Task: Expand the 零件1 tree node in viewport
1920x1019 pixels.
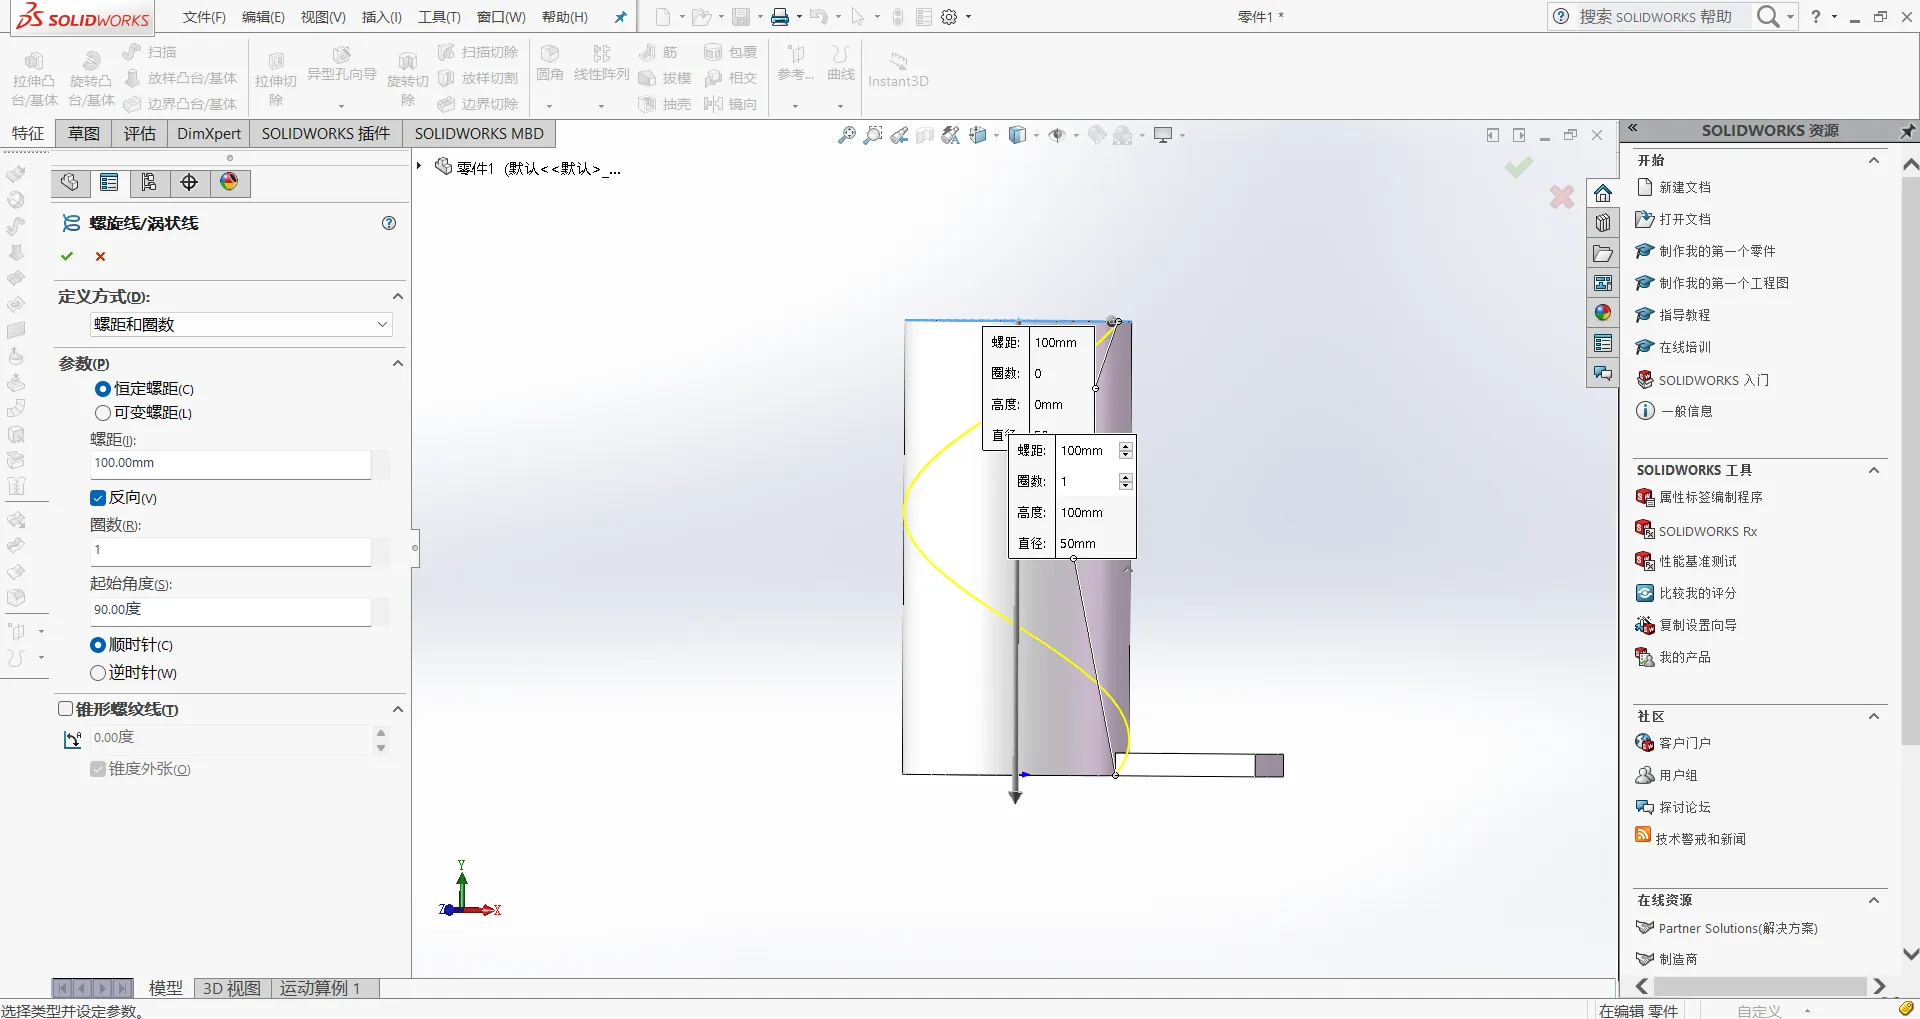Action: click(x=419, y=166)
